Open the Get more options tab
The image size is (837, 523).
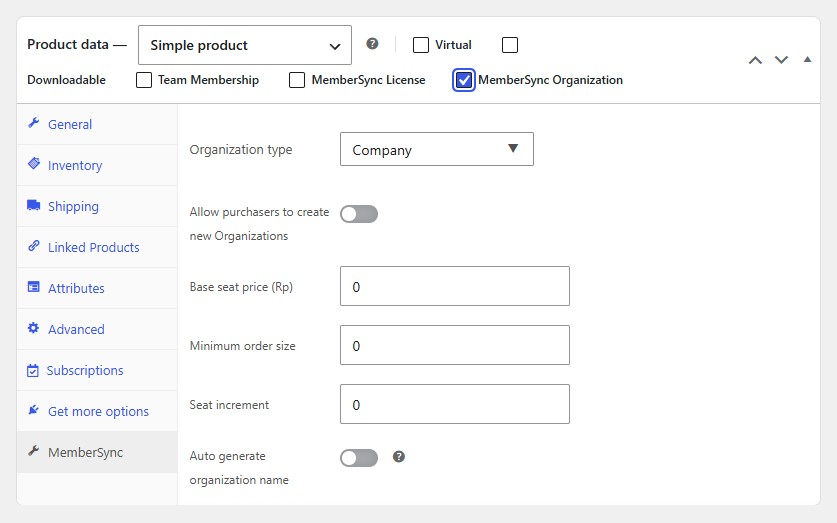coord(97,411)
